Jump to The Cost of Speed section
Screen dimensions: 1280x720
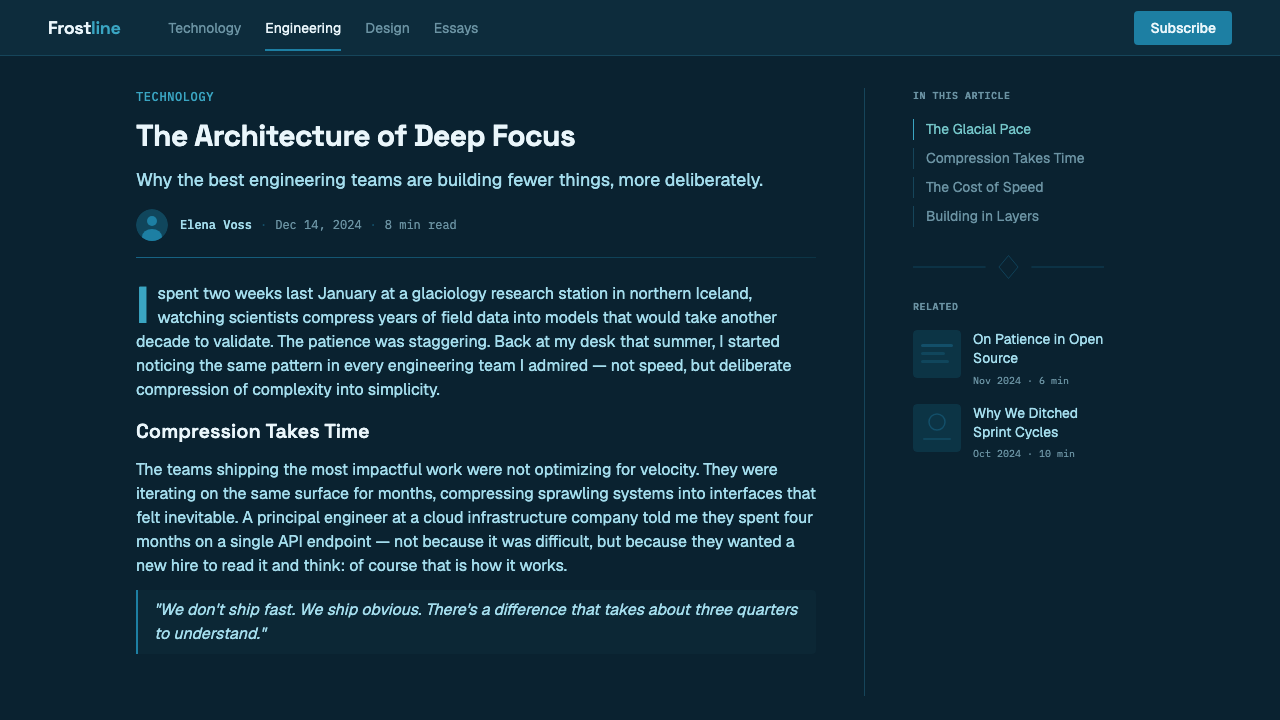(x=984, y=187)
